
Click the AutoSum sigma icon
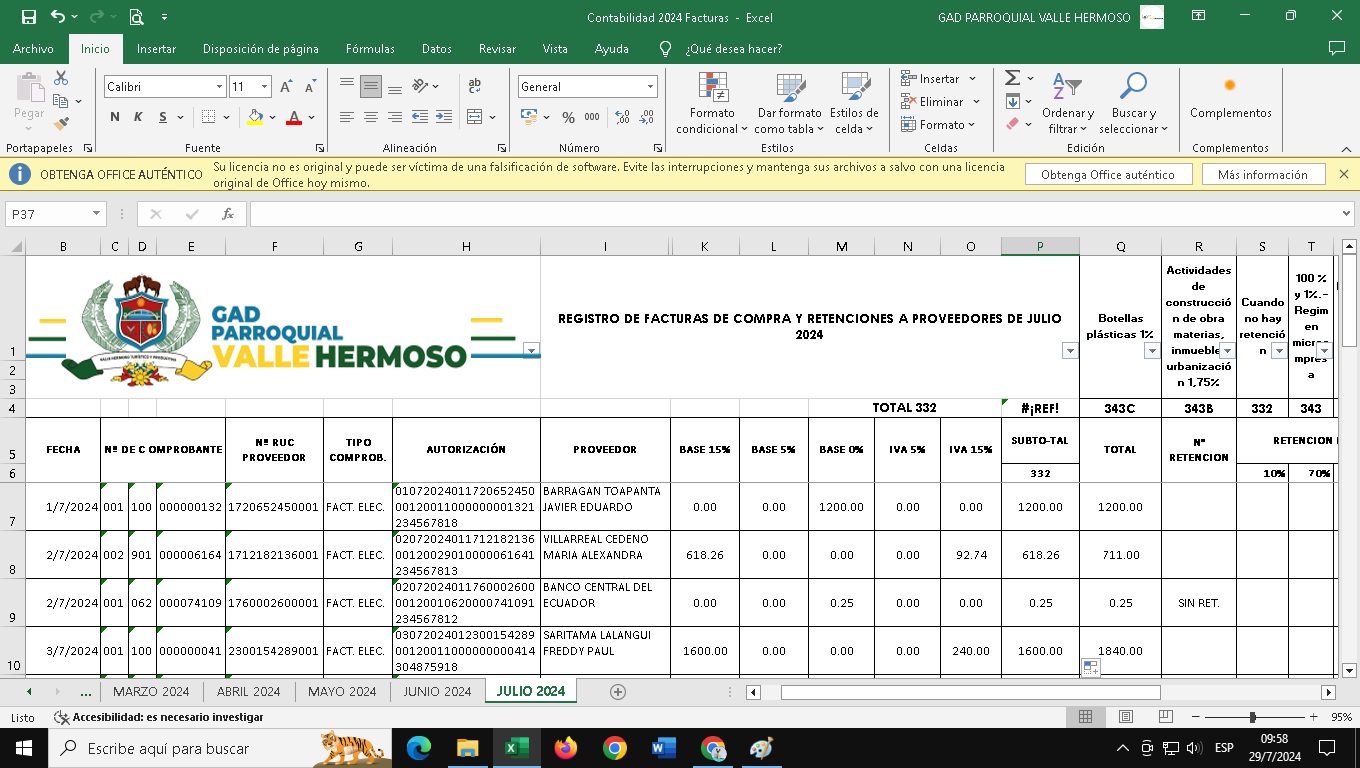[x=1012, y=78]
